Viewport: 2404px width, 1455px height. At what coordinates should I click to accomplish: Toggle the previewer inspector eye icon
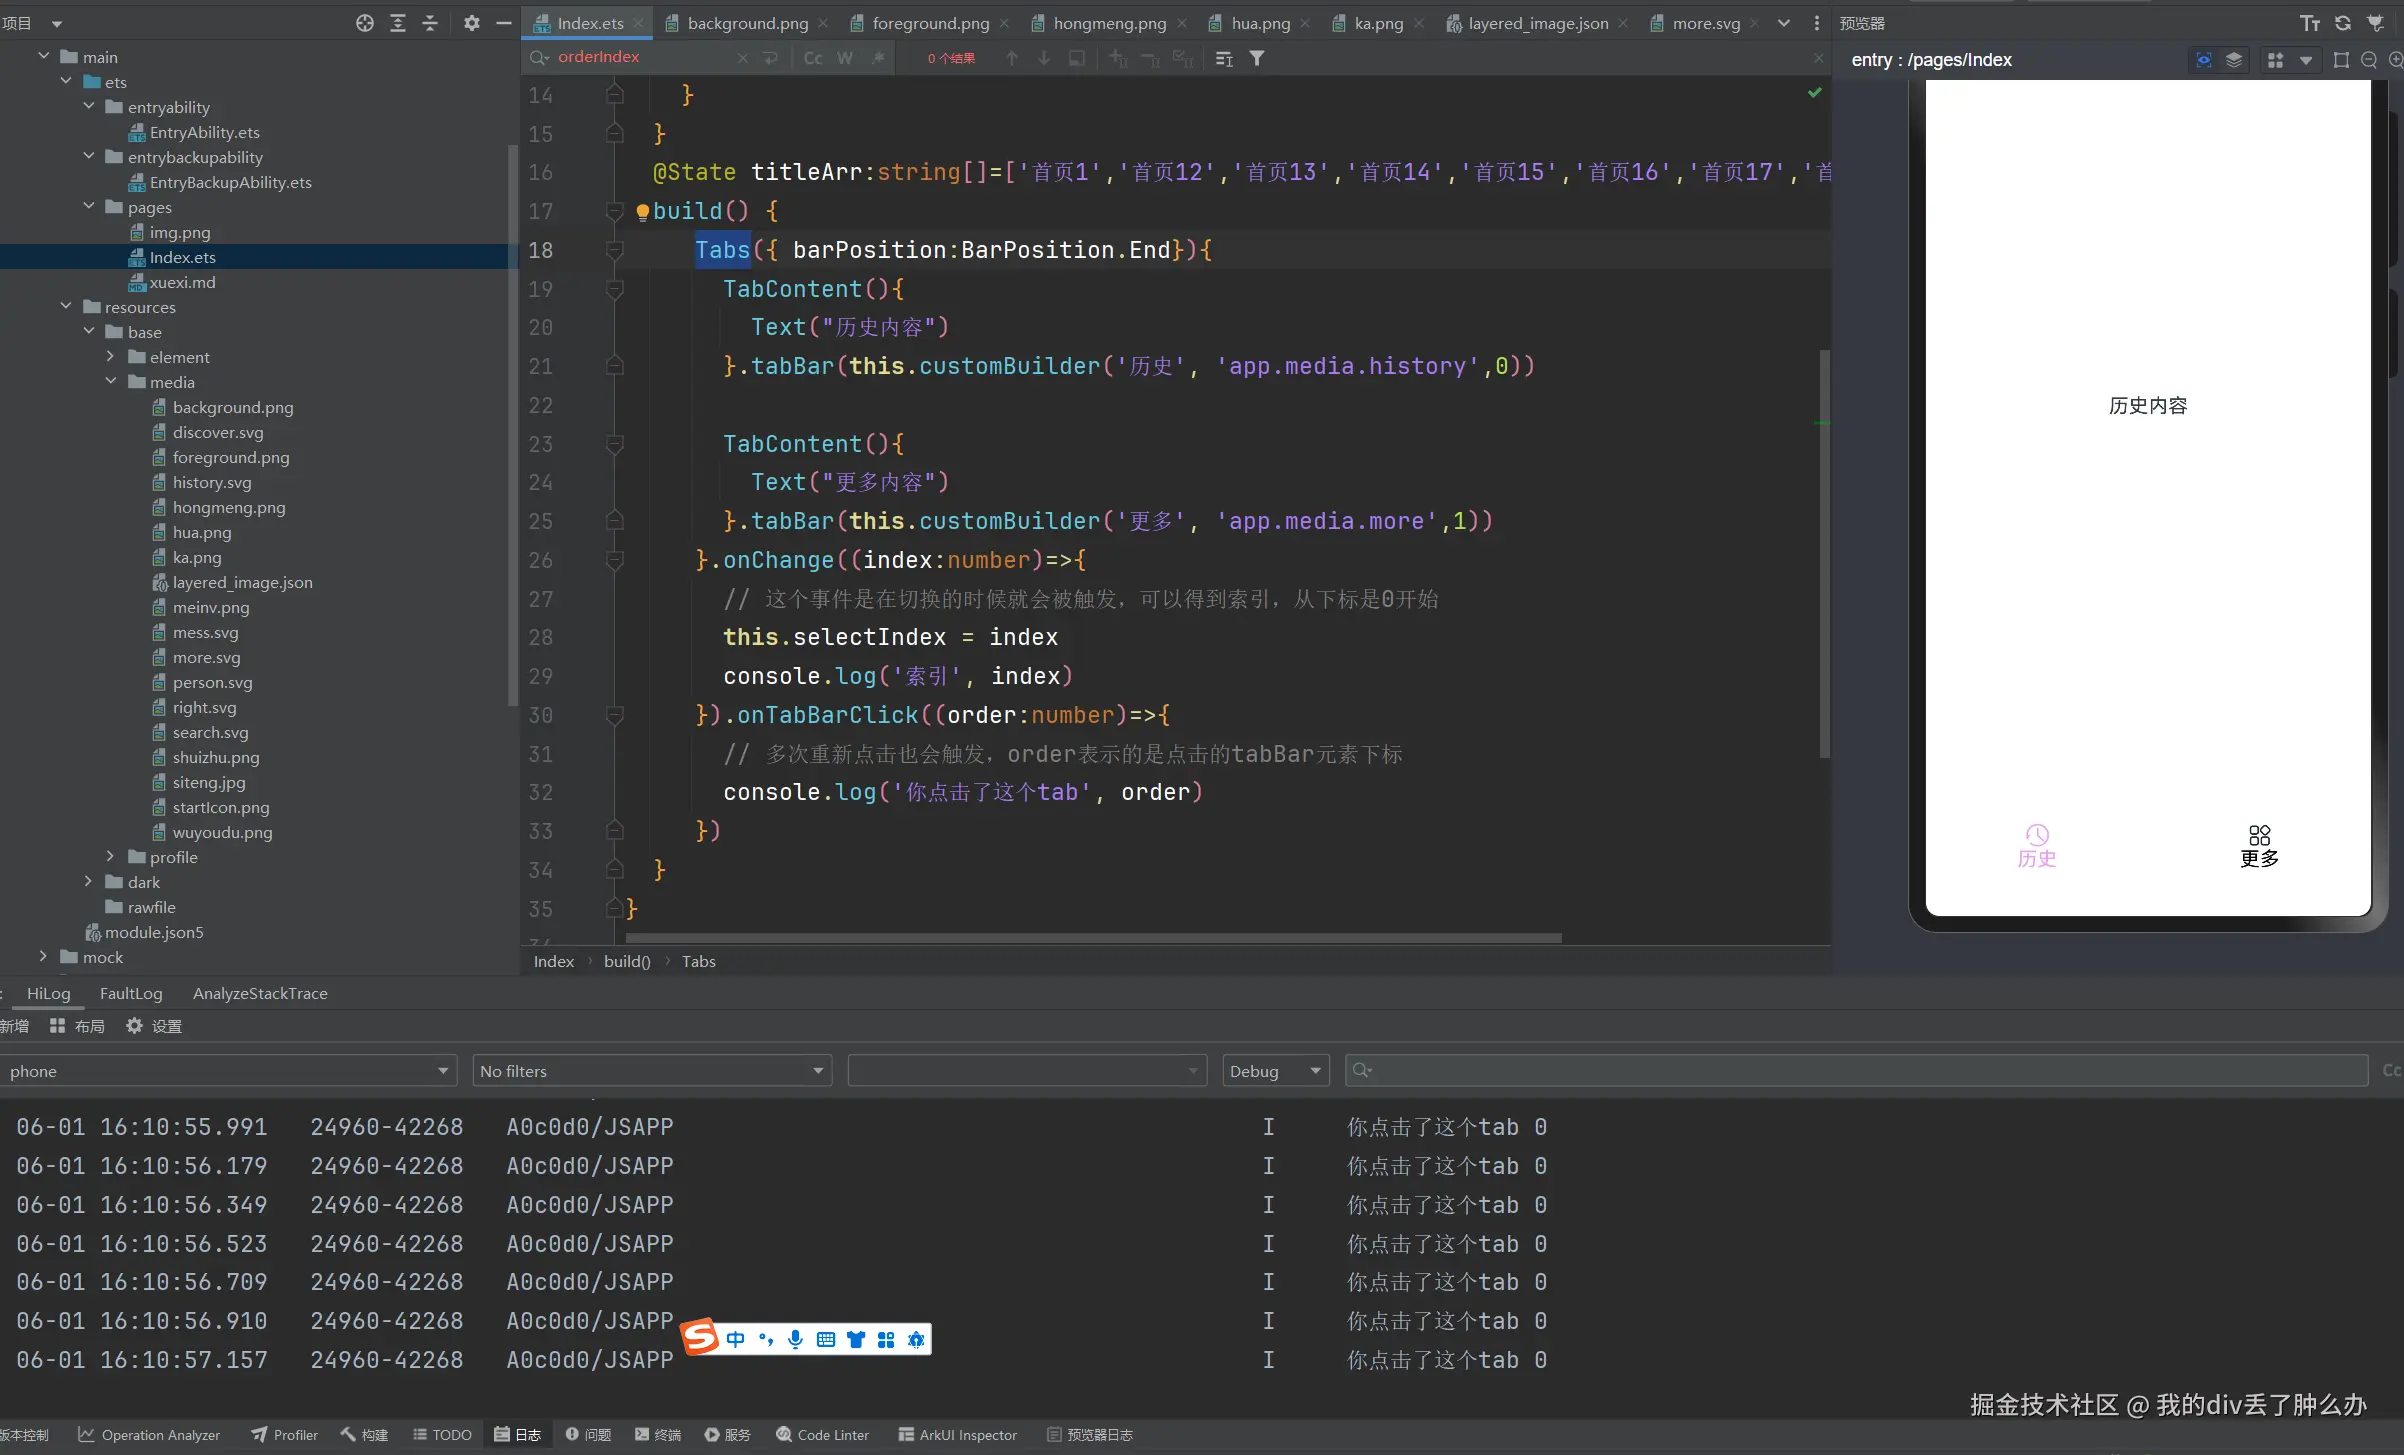point(2203,60)
